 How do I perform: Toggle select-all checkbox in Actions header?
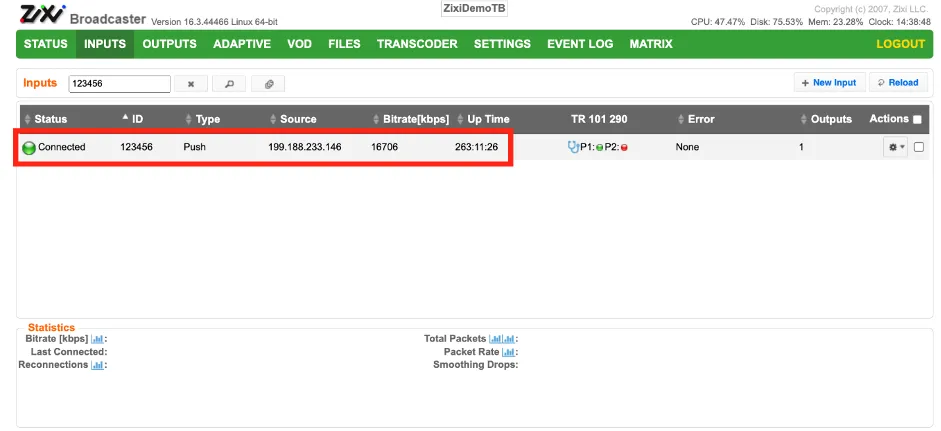click(x=917, y=119)
